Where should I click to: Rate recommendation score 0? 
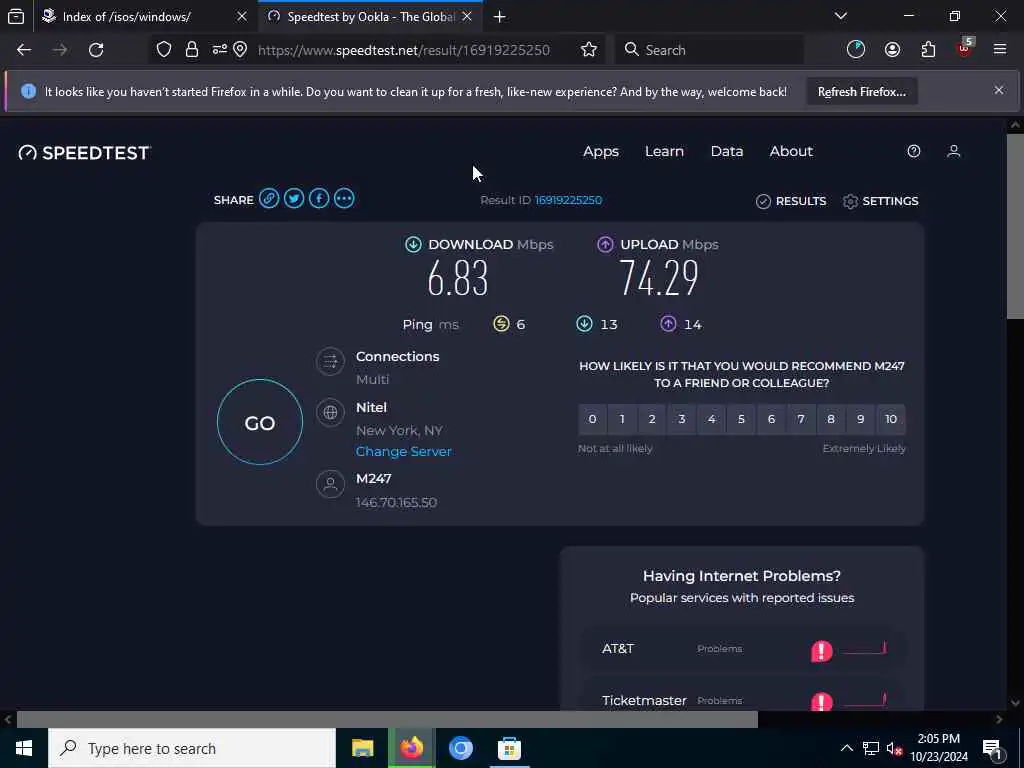pos(592,419)
